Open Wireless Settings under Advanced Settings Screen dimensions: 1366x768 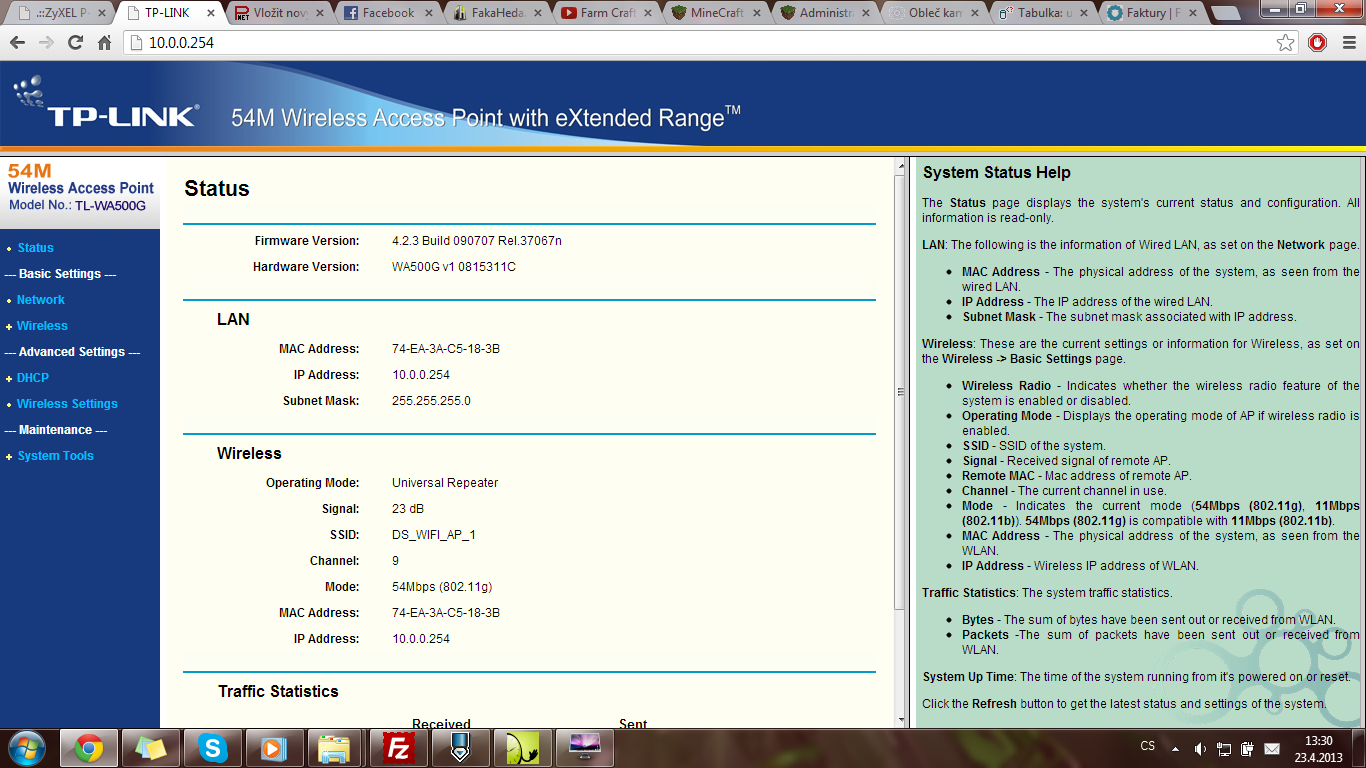(x=67, y=404)
